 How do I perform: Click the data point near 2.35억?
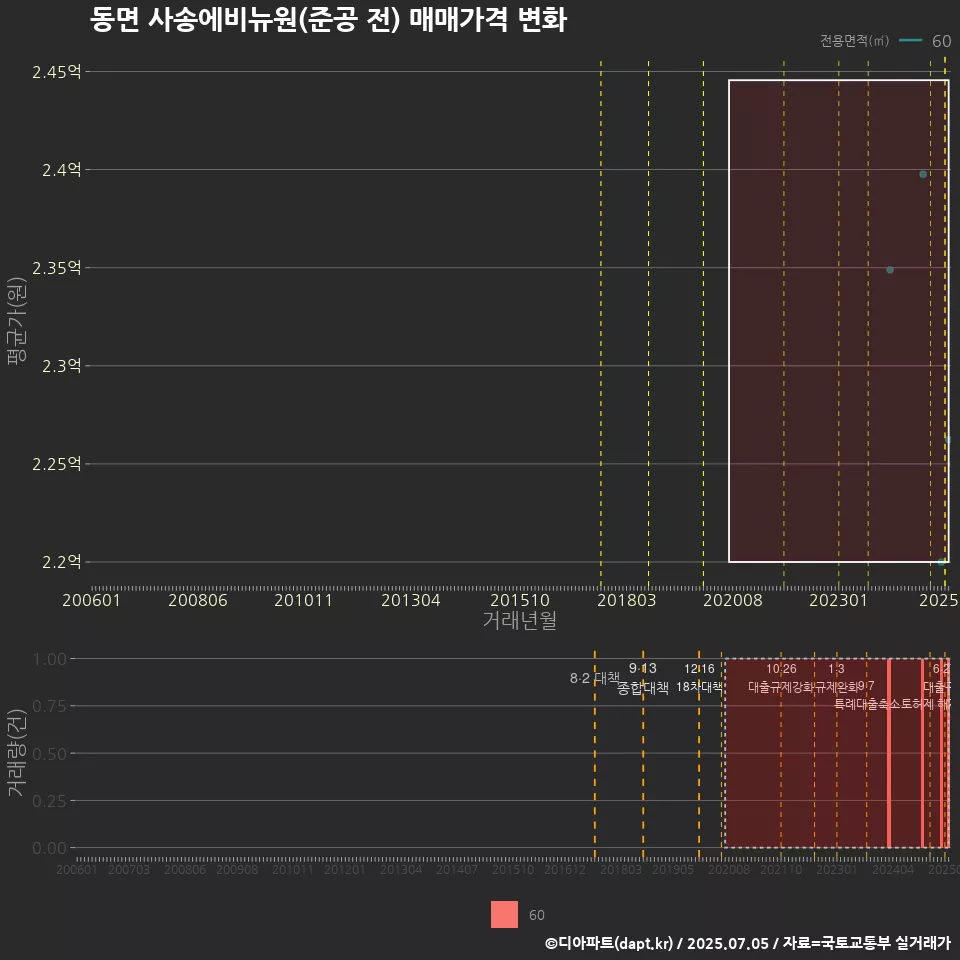[x=890, y=270]
